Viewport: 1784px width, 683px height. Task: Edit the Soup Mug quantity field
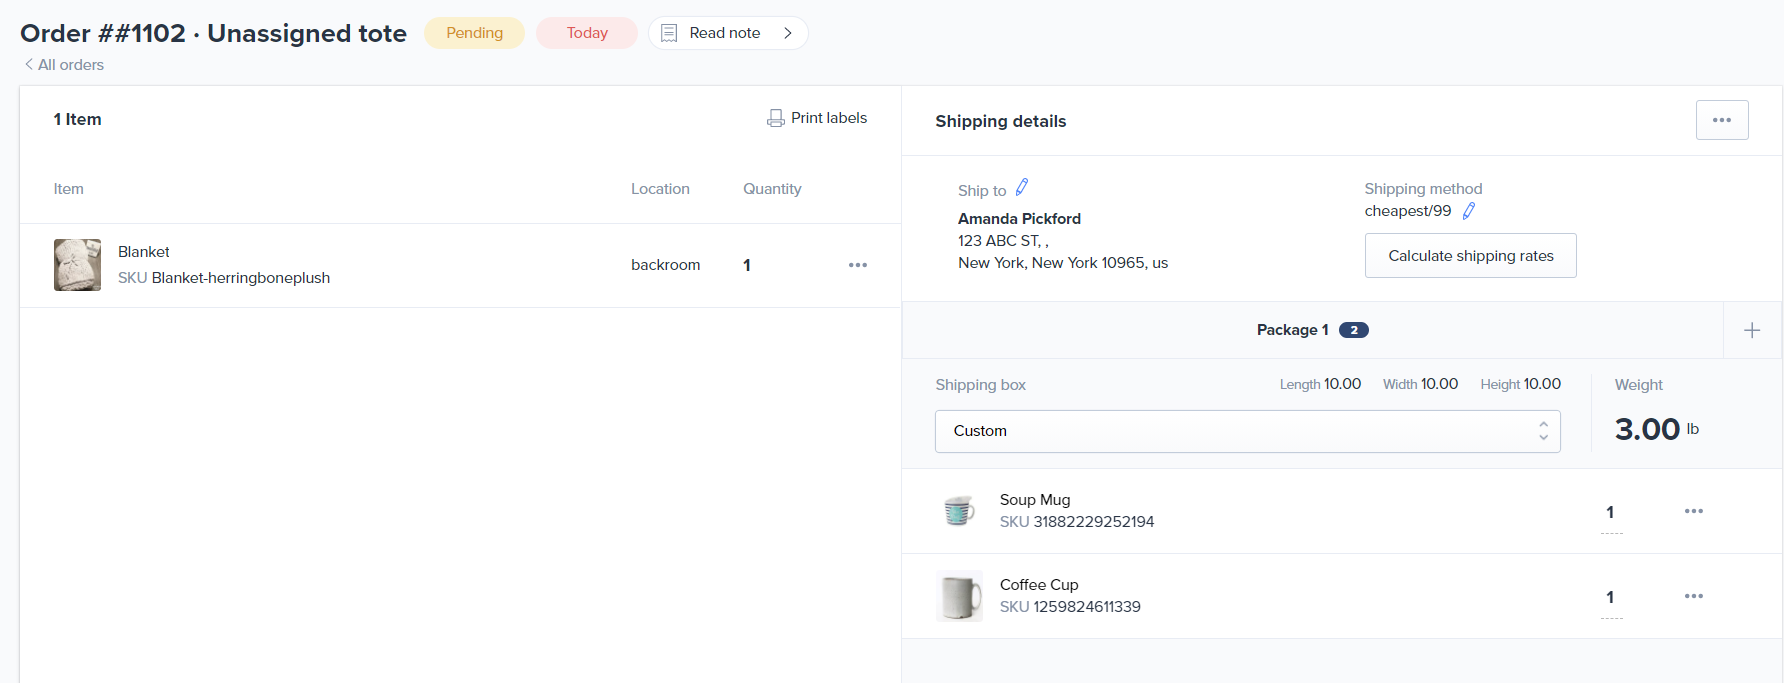click(x=1610, y=513)
